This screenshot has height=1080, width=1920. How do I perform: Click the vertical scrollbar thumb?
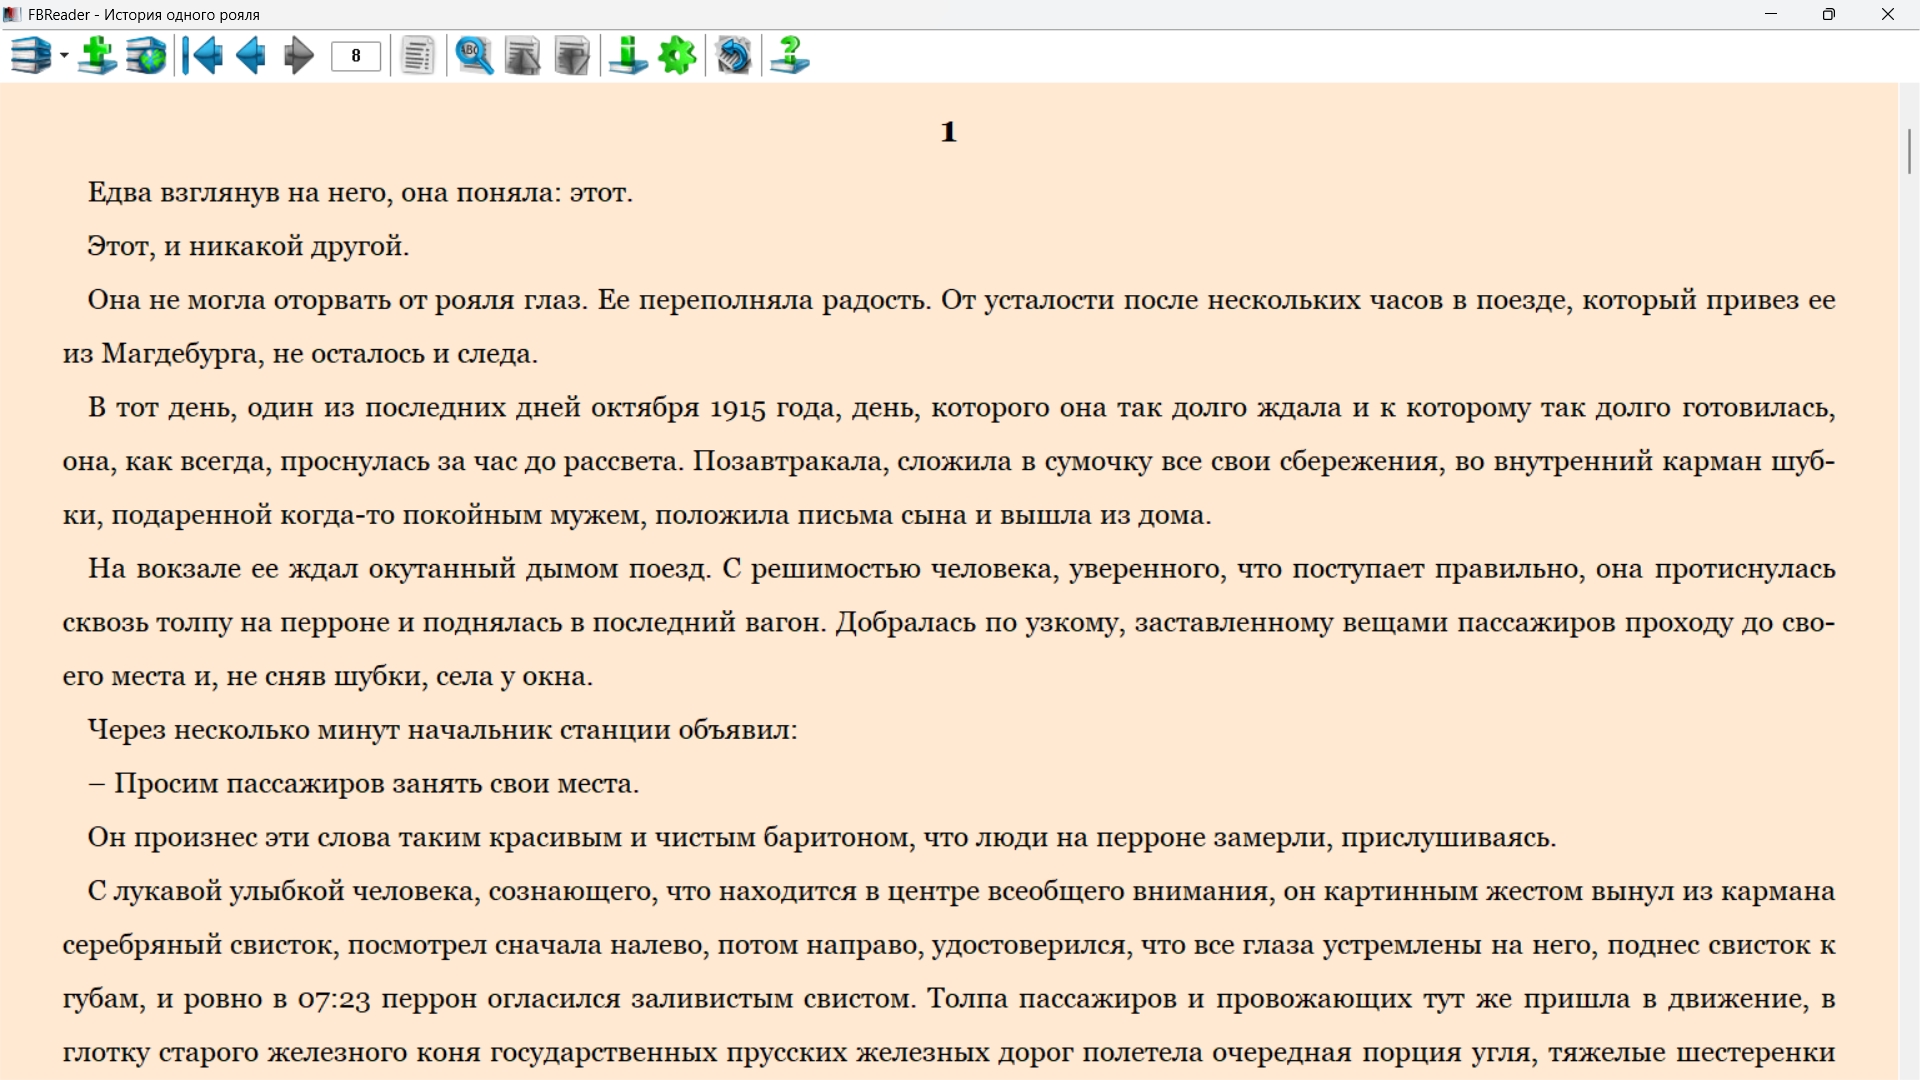(x=1909, y=151)
